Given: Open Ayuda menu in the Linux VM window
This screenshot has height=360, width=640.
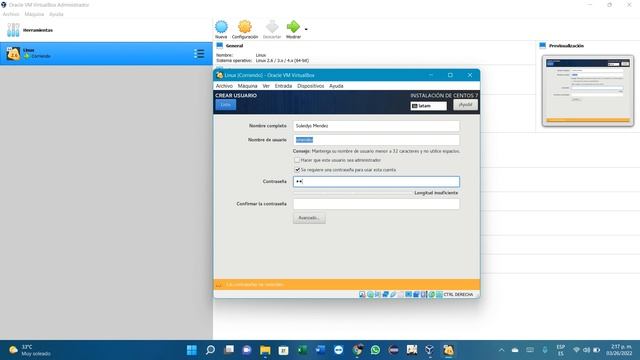Looking at the screenshot, I should tap(336, 86).
